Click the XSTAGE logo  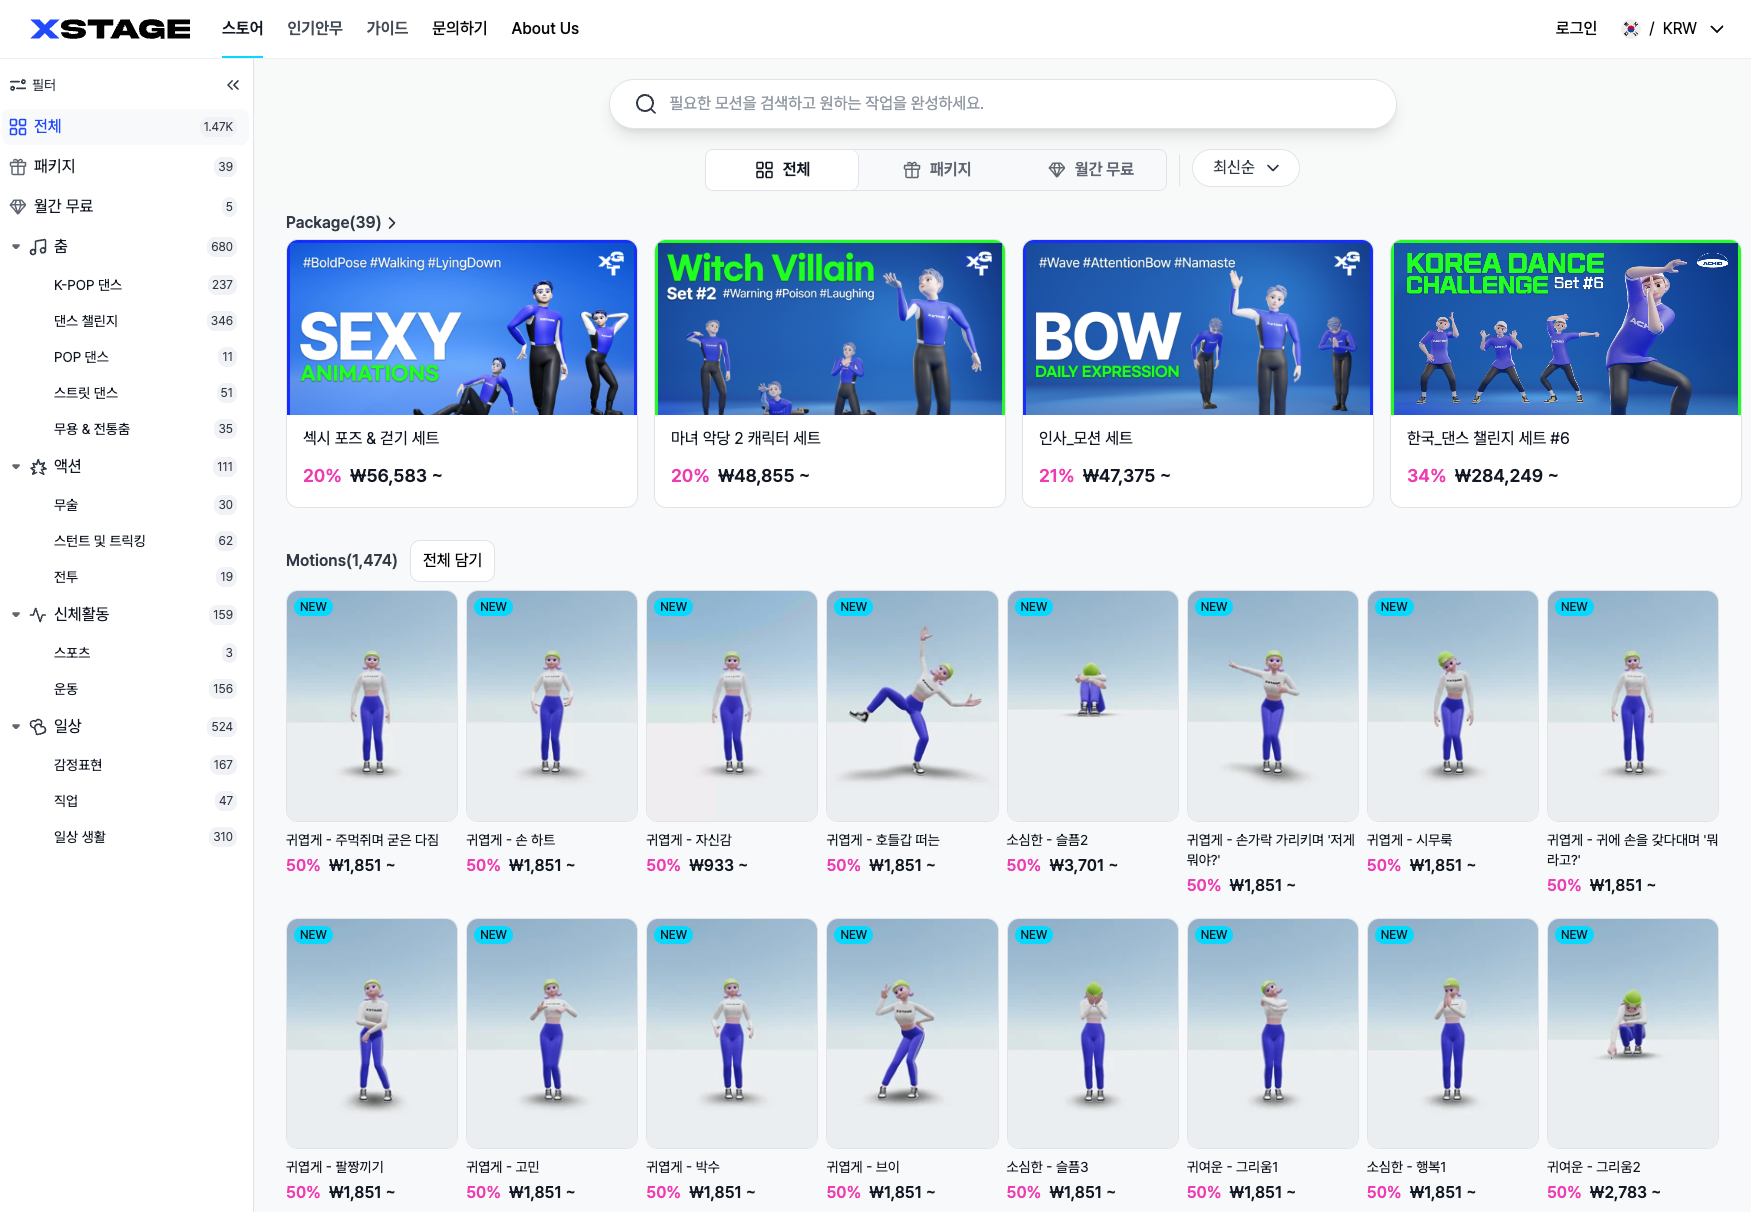(110, 29)
